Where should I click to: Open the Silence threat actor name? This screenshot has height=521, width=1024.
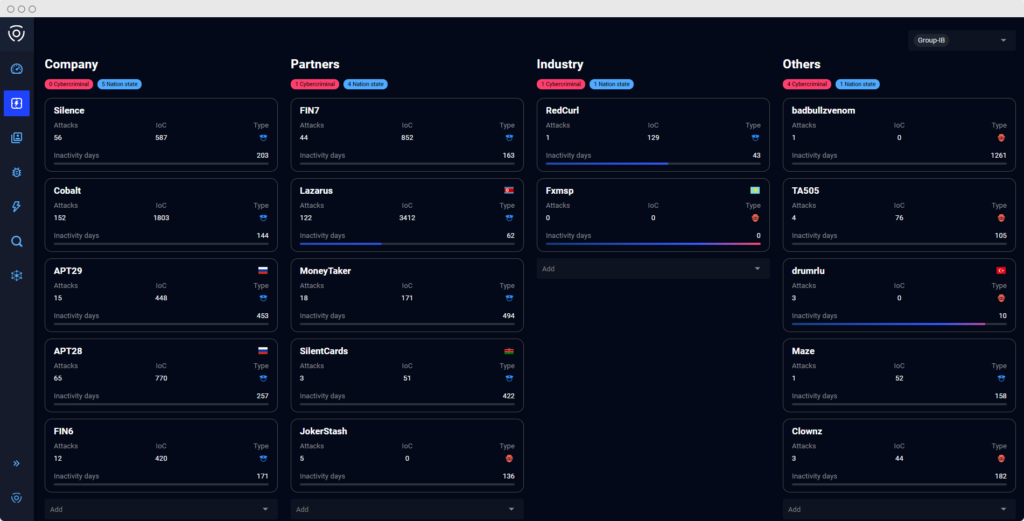(x=69, y=109)
